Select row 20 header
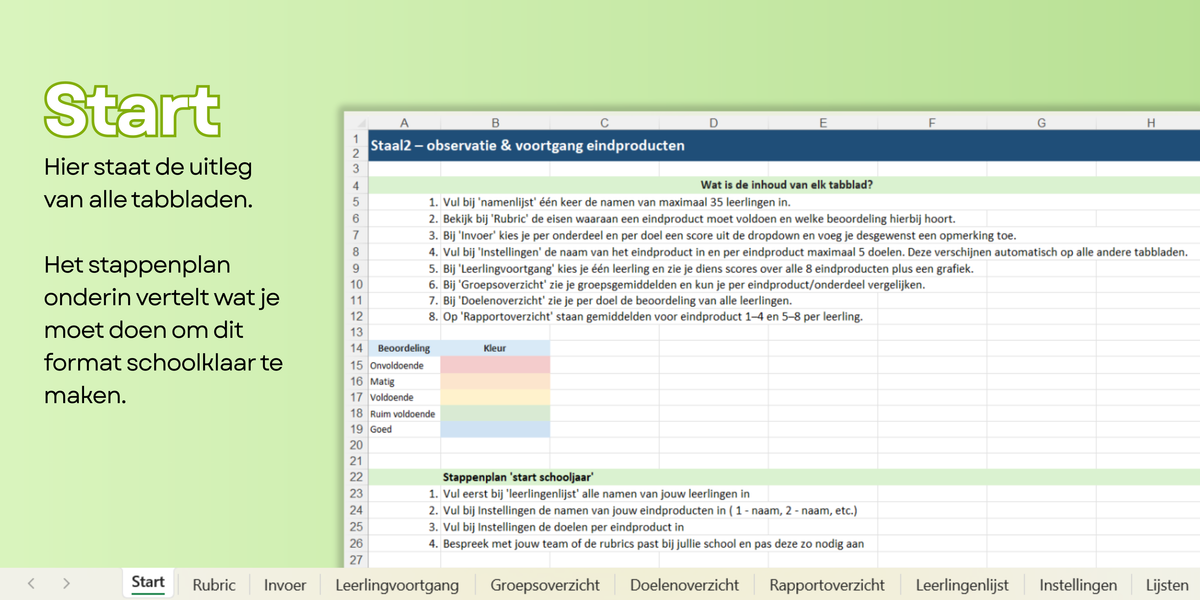 [355, 445]
